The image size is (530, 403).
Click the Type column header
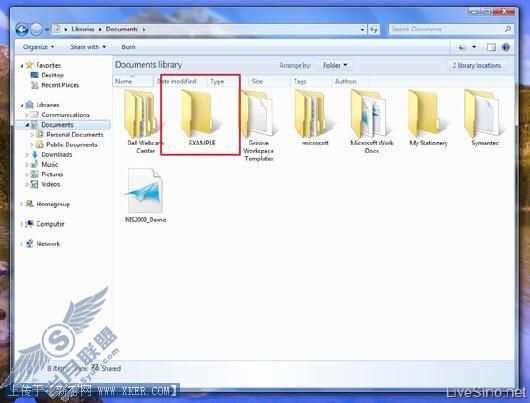coord(217,81)
